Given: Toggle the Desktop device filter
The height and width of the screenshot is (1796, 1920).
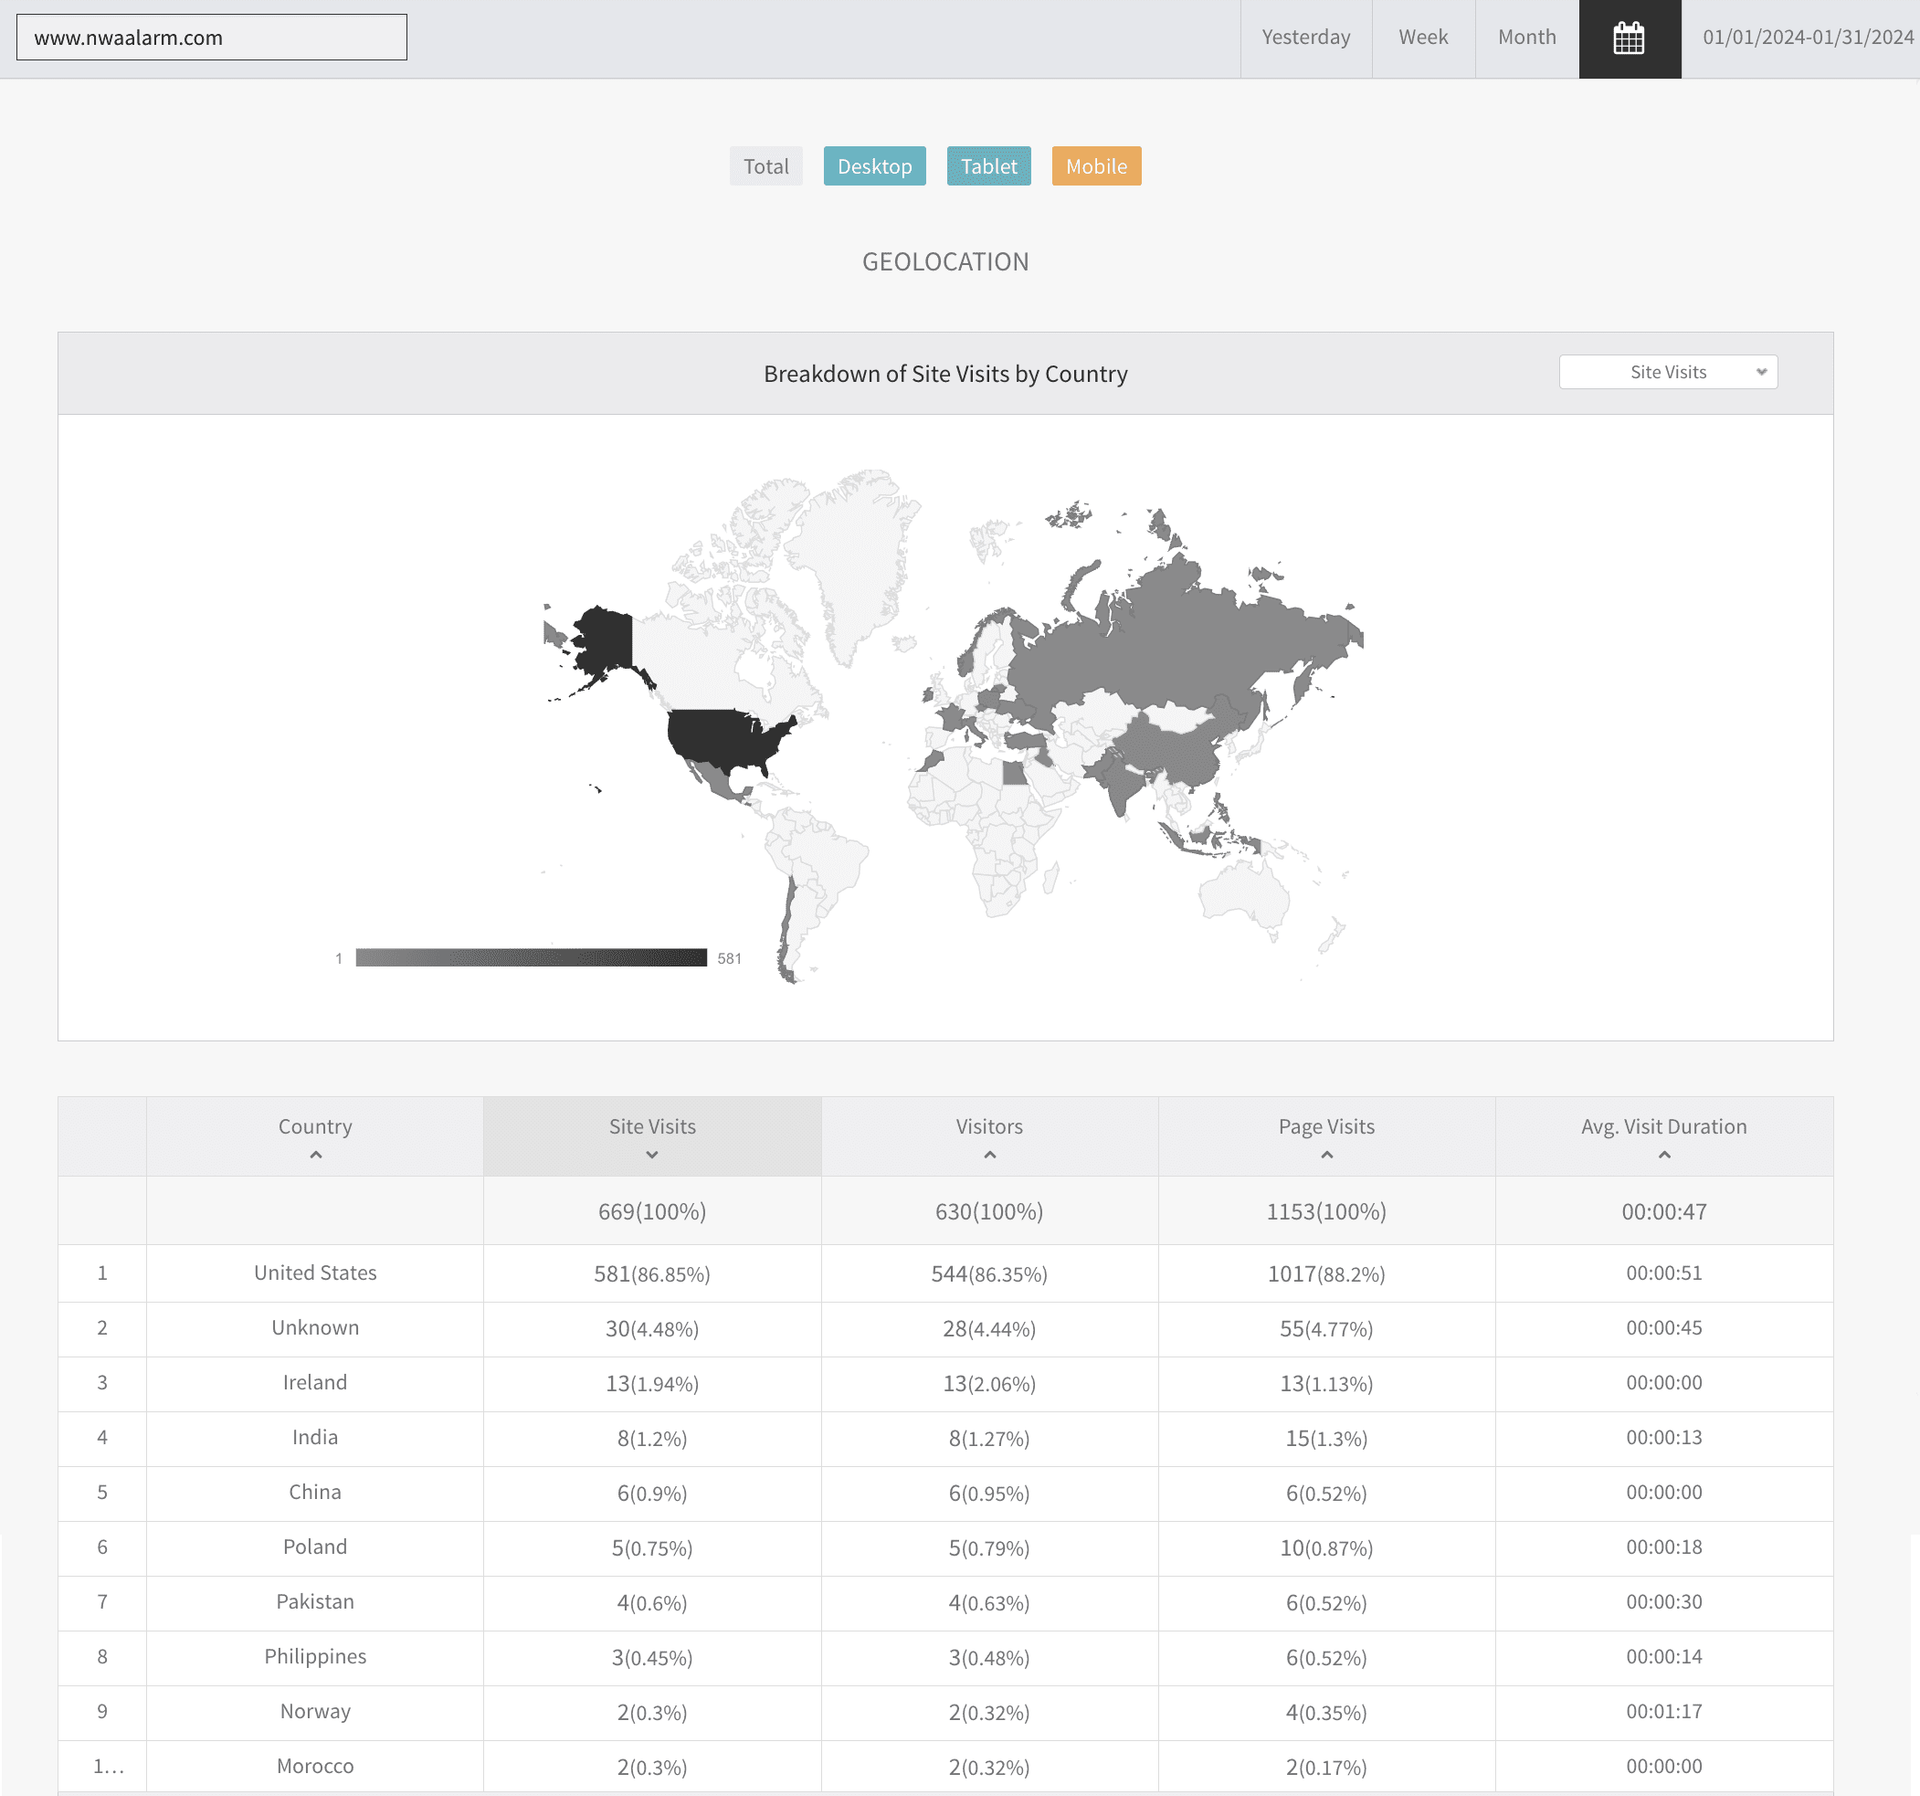Looking at the screenshot, I should coord(874,166).
